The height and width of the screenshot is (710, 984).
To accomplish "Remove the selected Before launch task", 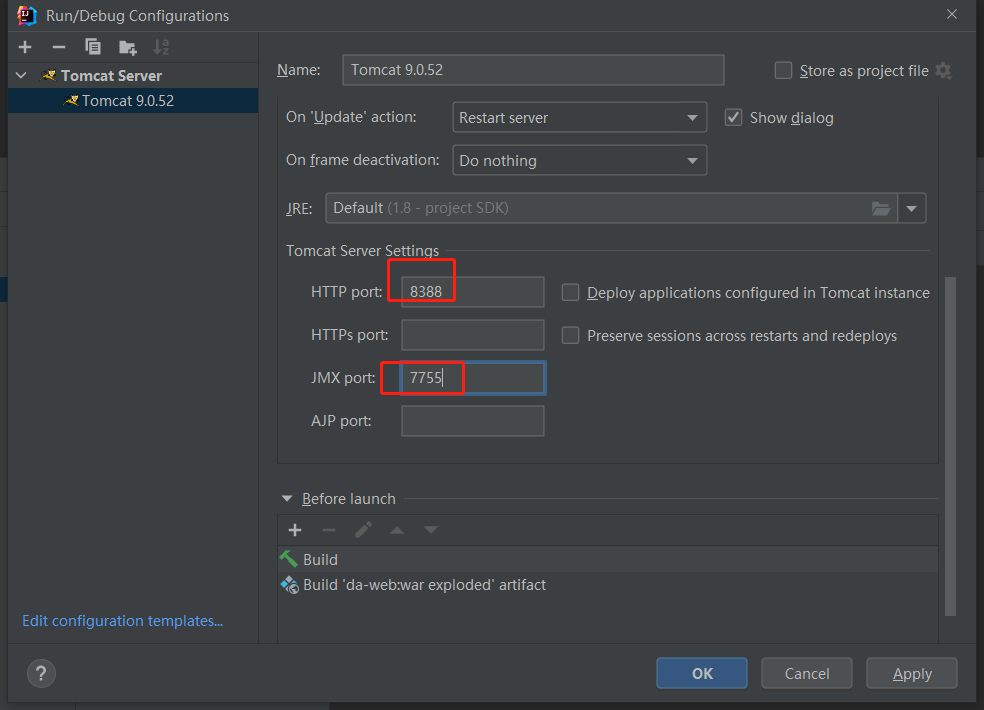I will tap(329, 530).
